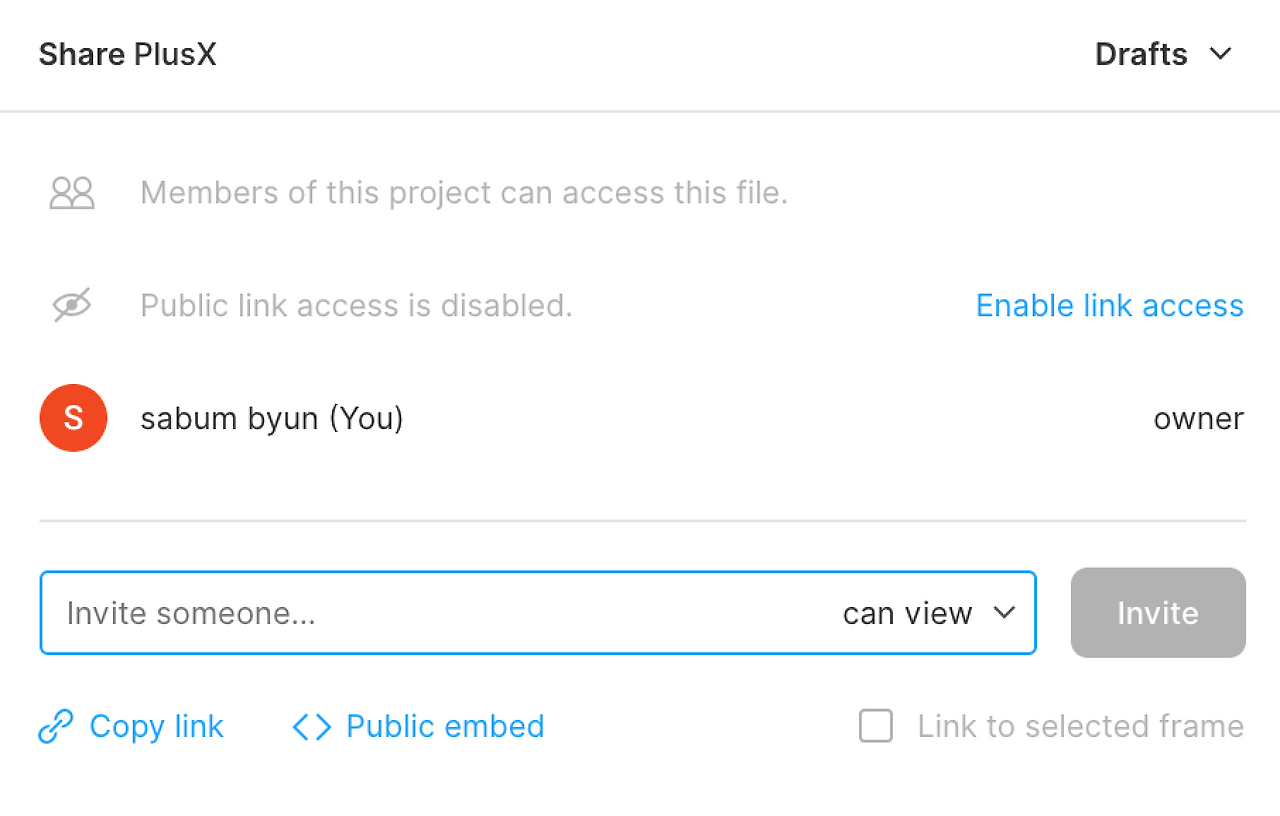1280x816 pixels.
Task: Click the owner role label
Action: 1198,418
